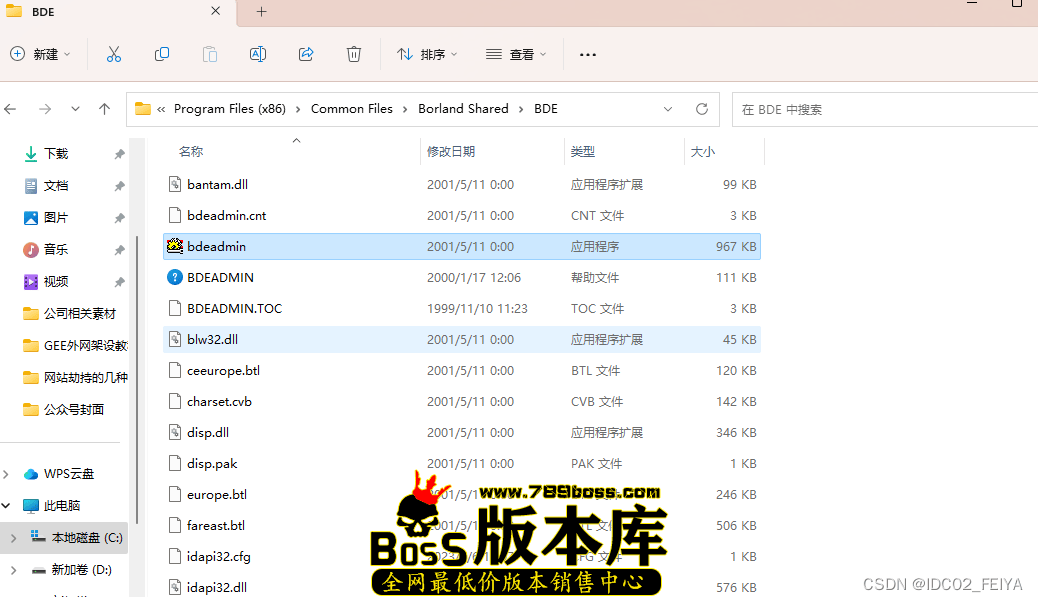Open the bdeadmin application file
This screenshot has height=602, width=1038.
216,246
